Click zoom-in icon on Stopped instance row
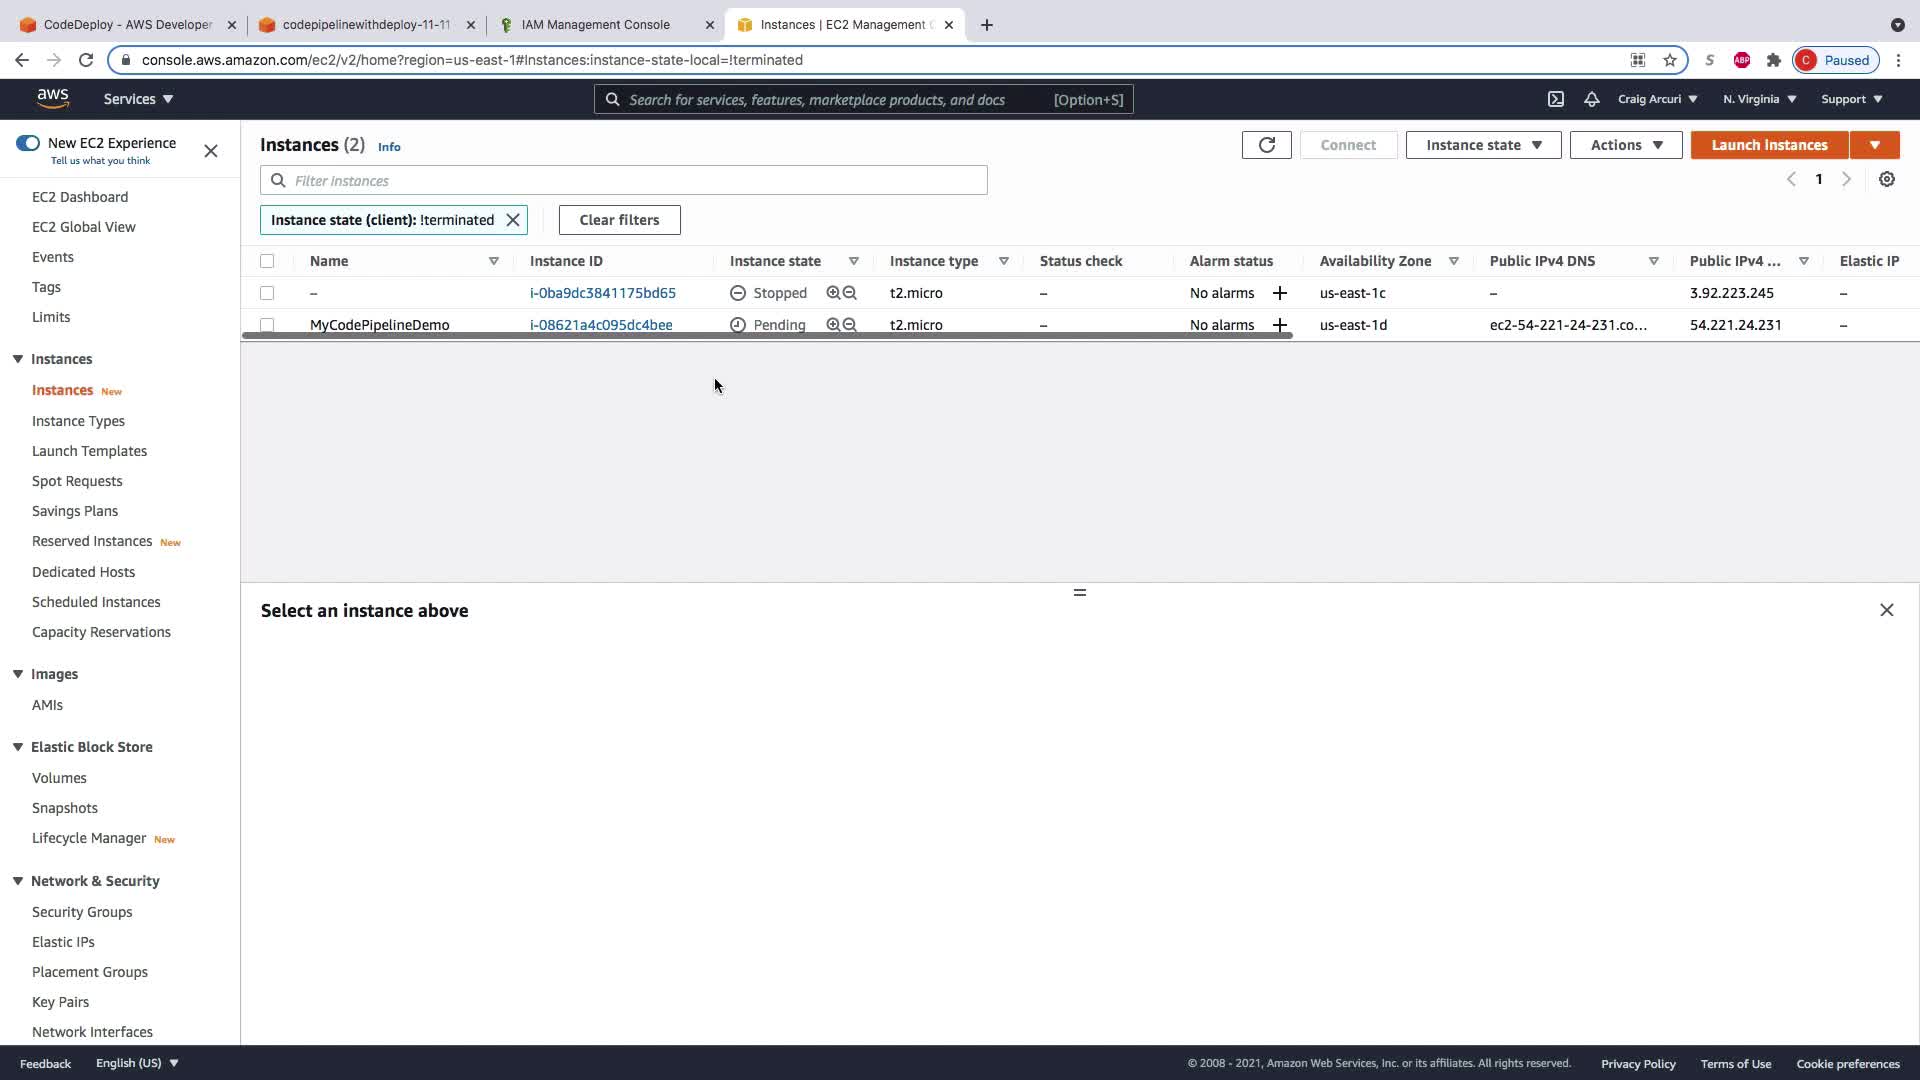This screenshot has width=1920, height=1080. pyautogui.click(x=833, y=293)
